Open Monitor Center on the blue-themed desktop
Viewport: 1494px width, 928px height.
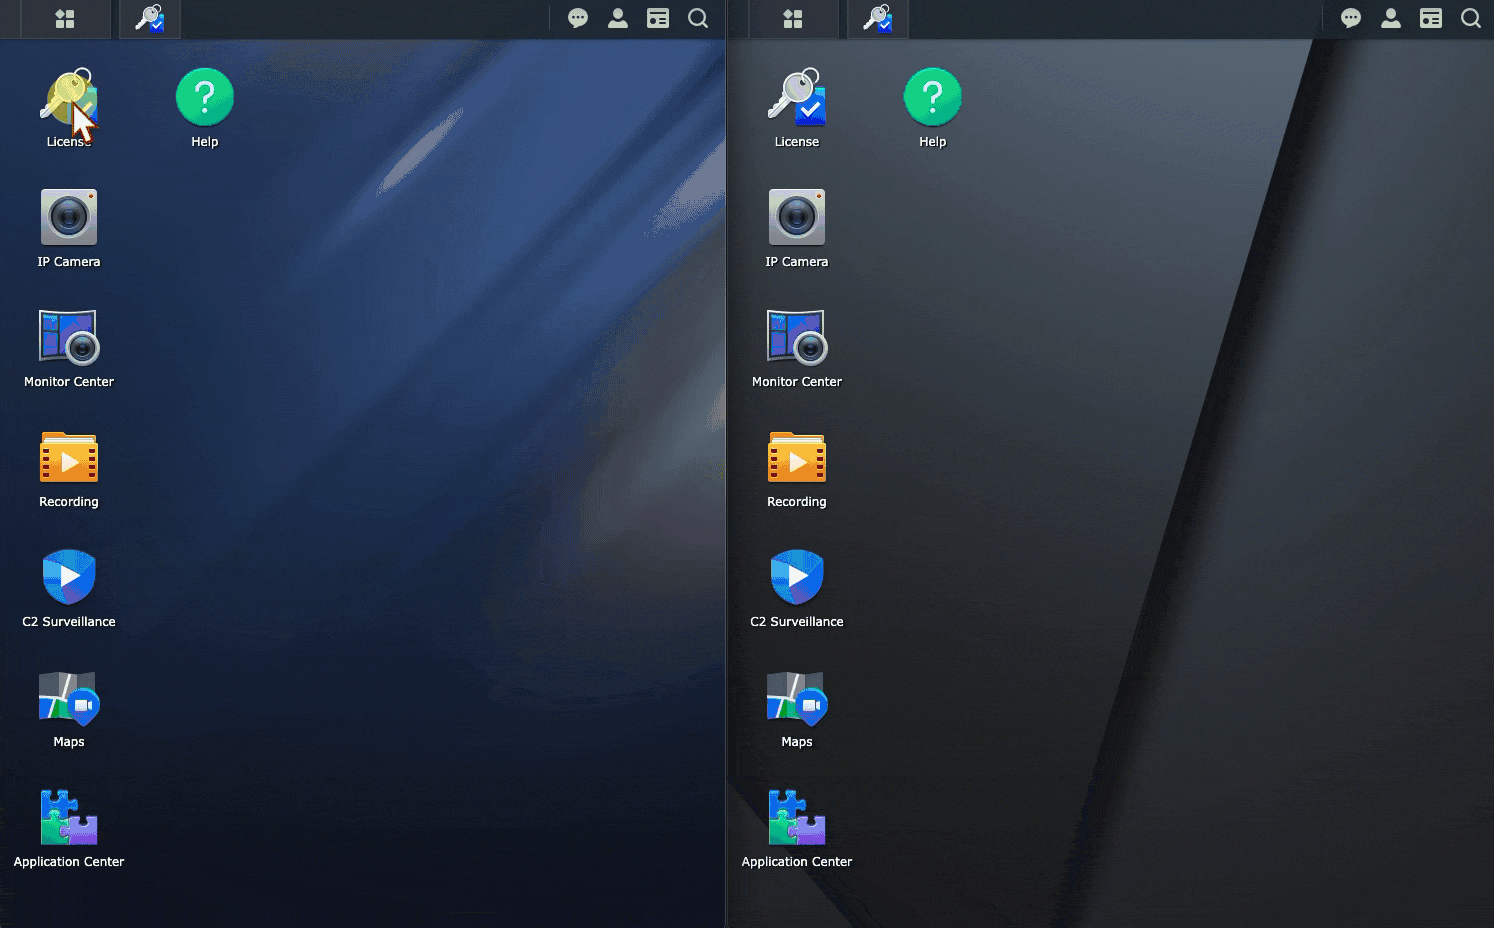[x=69, y=337]
